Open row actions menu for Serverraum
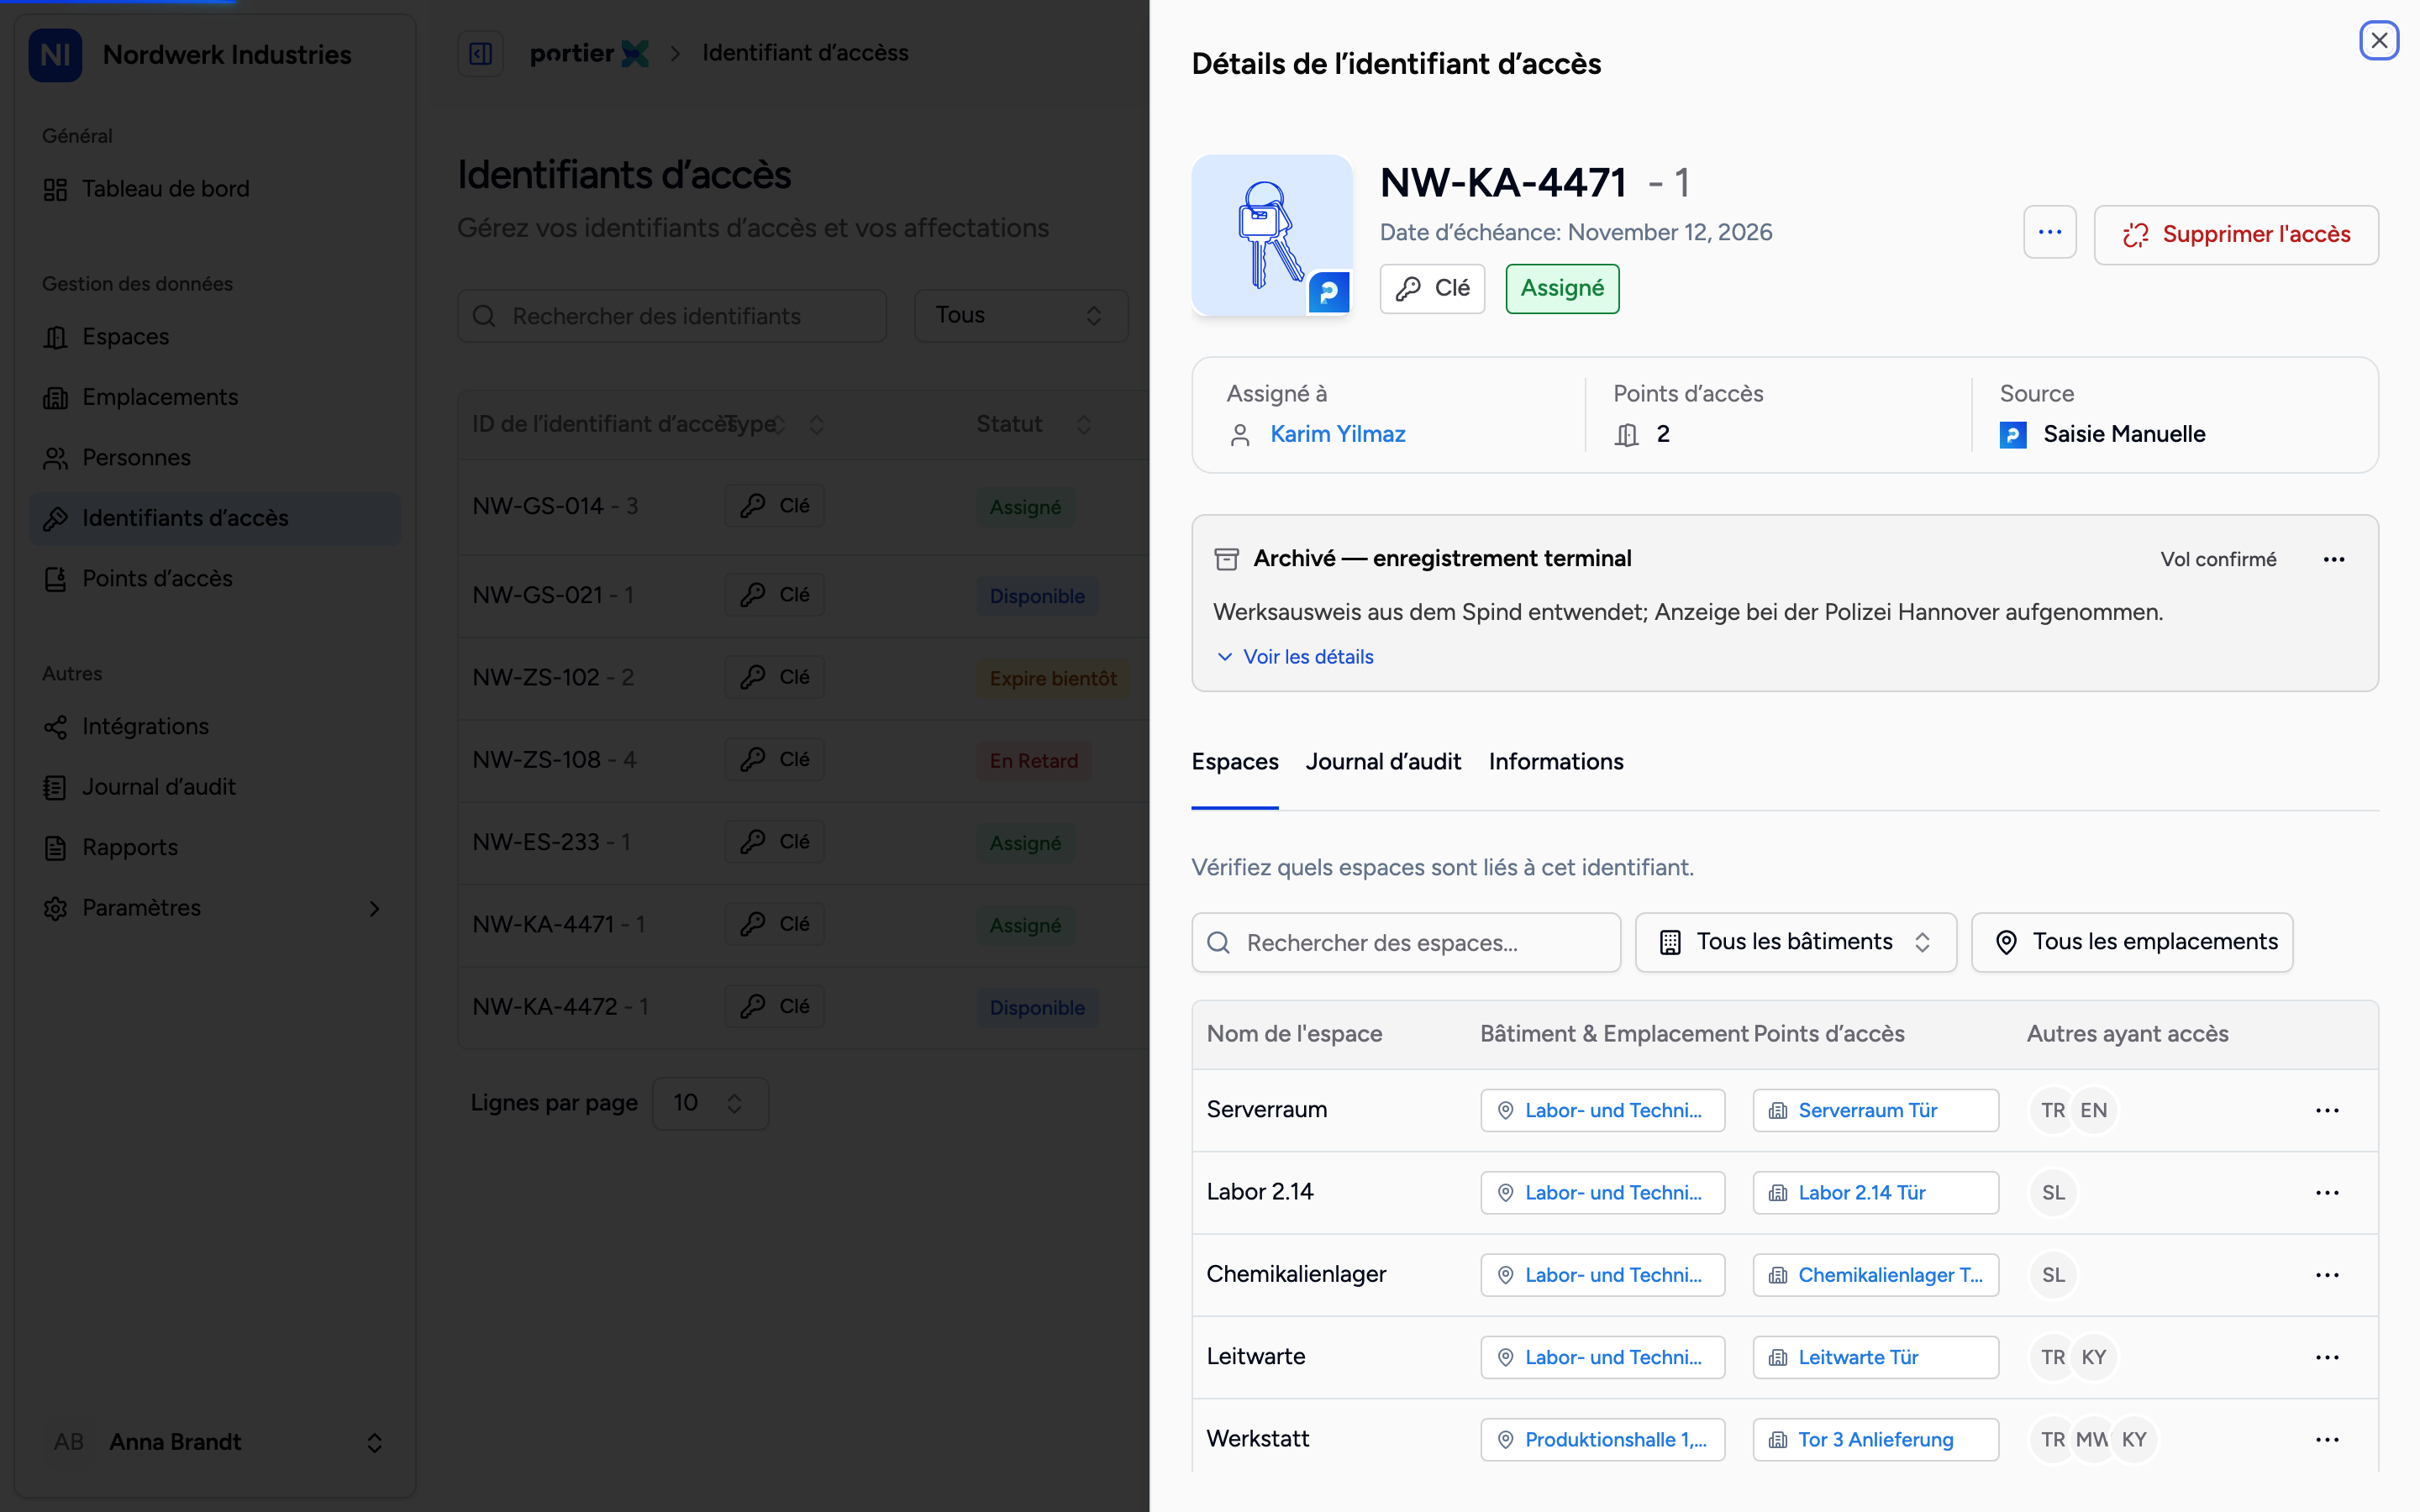Screen dimensions: 2420x1512 2327,1110
